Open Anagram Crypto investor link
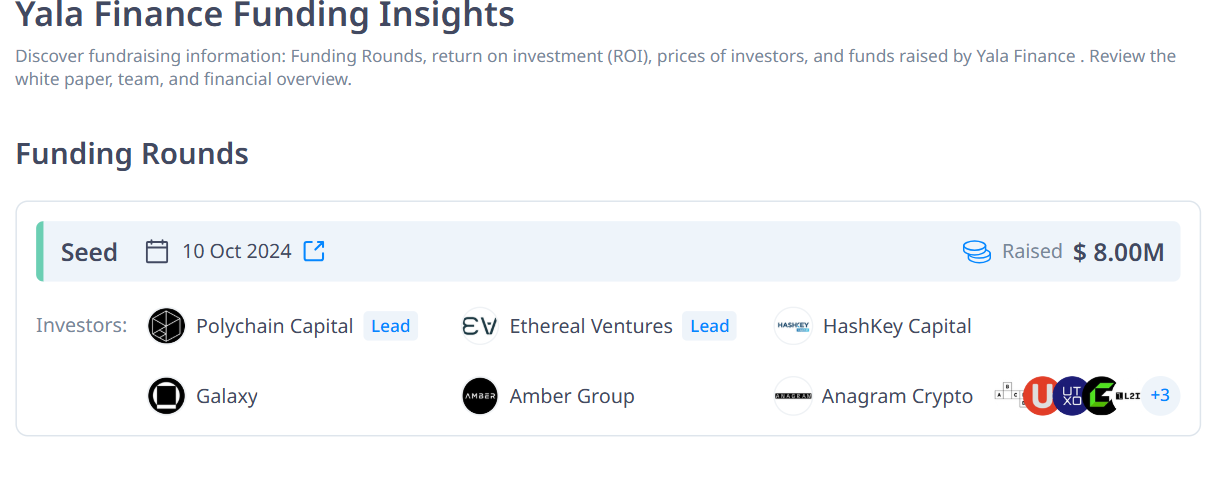The width and height of the screenshot is (1209, 497). pos(897,396)
